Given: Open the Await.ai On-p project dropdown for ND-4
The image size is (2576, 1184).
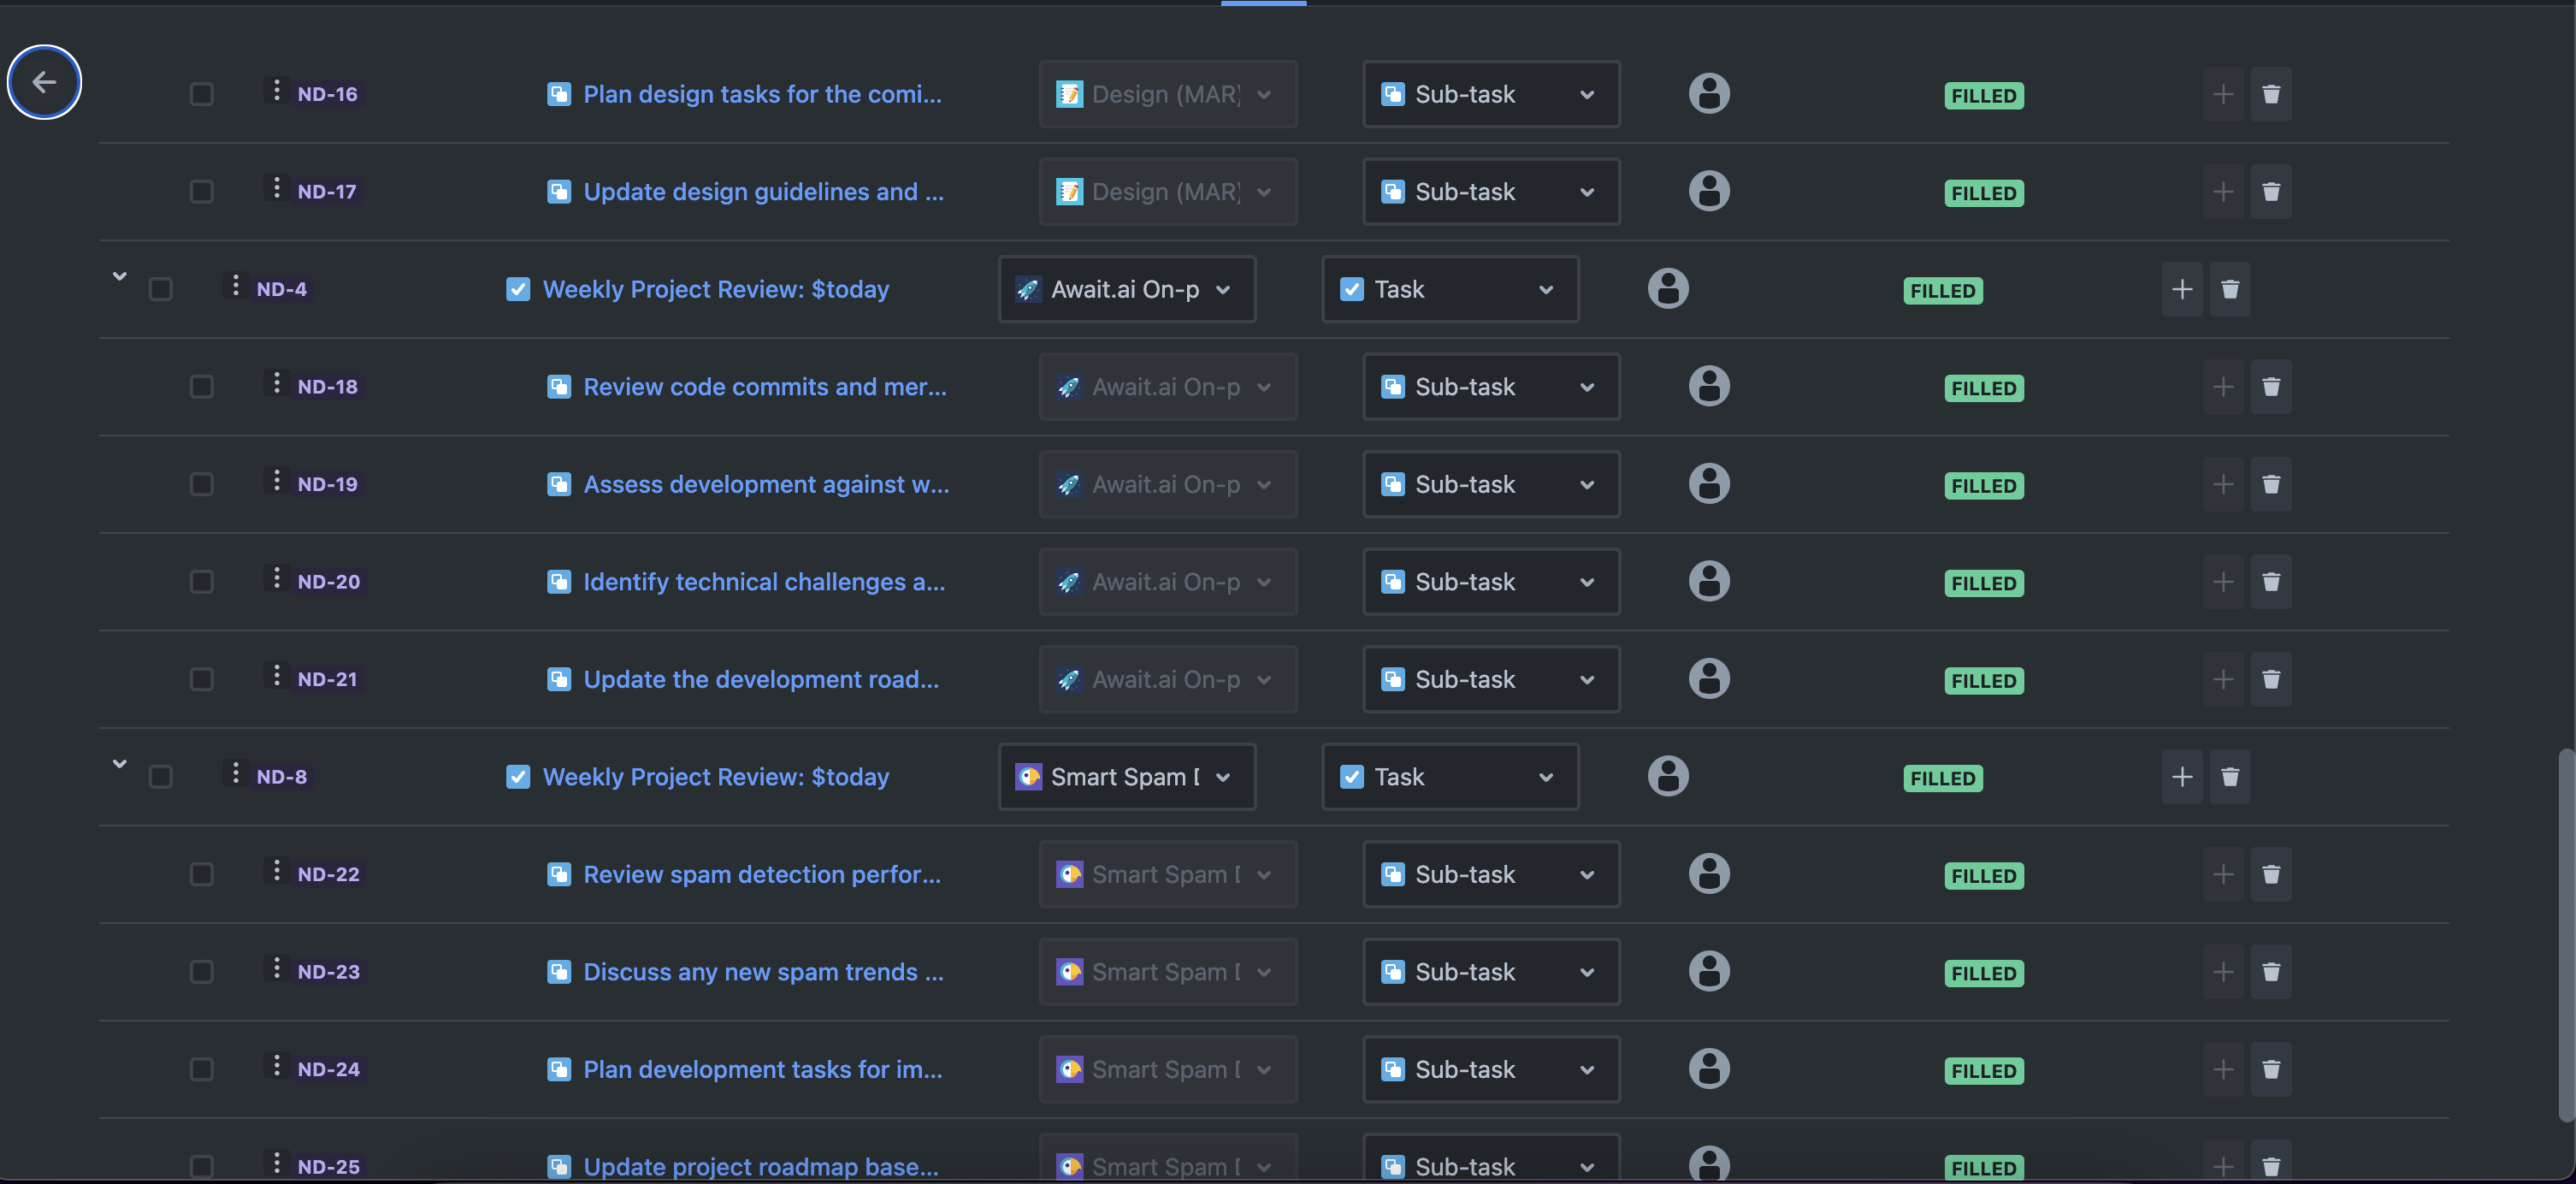Looking at the screenshot, I should coord(1126,289).
